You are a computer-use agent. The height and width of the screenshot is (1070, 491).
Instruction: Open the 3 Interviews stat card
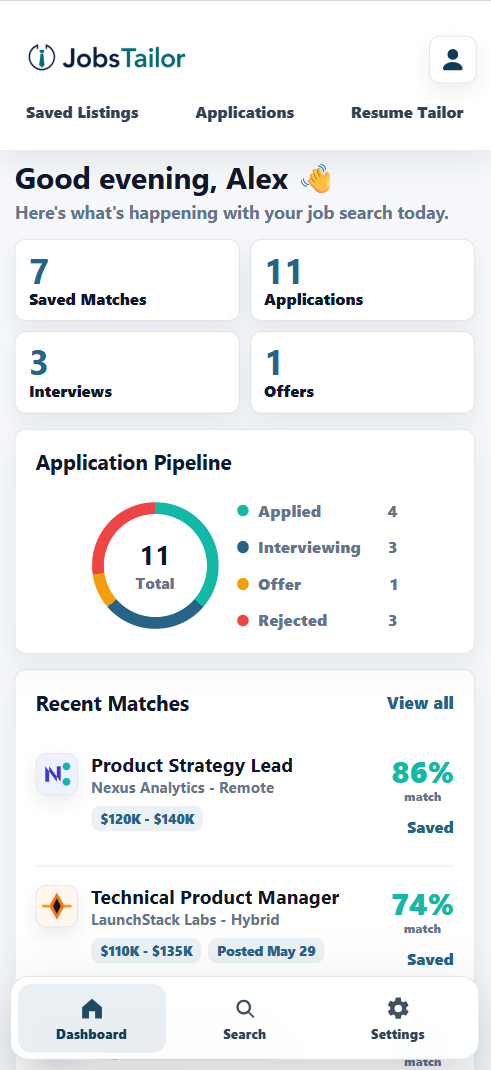128,373
